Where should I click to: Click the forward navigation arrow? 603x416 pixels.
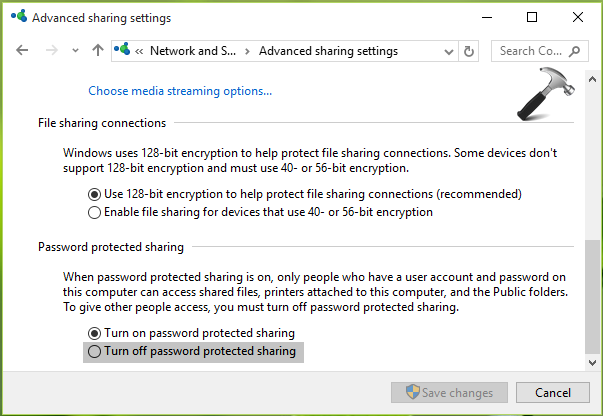click(50, 50)
